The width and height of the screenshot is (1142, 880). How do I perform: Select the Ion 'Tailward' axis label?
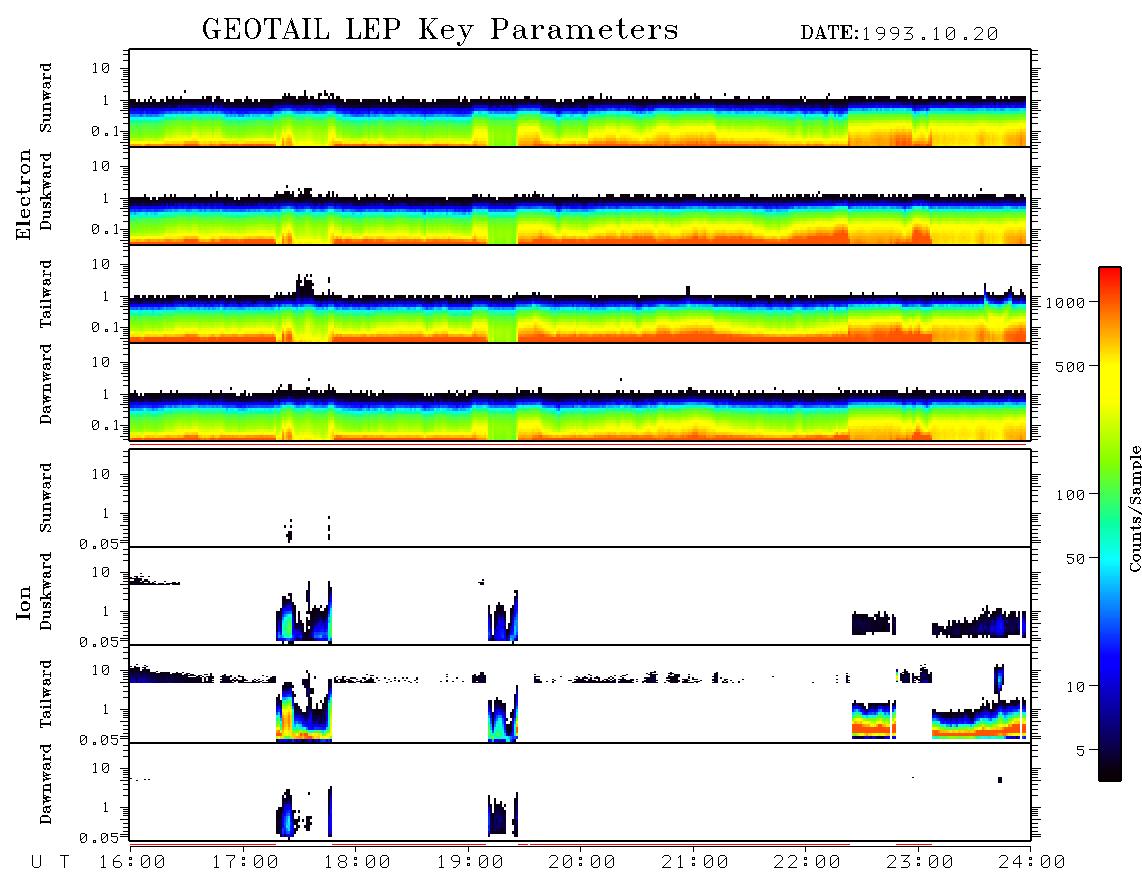point(46,694)
